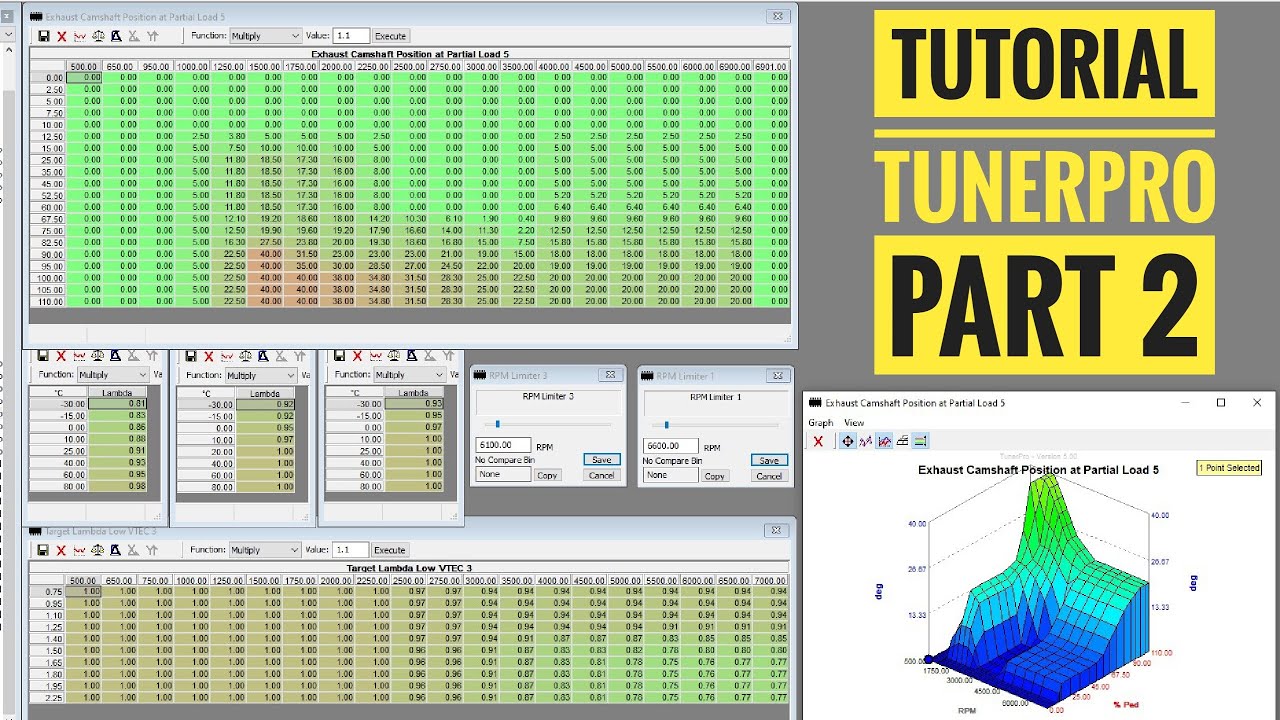
Task: Click Save button in RPM Limiter 3
Action: coord(602,460)
